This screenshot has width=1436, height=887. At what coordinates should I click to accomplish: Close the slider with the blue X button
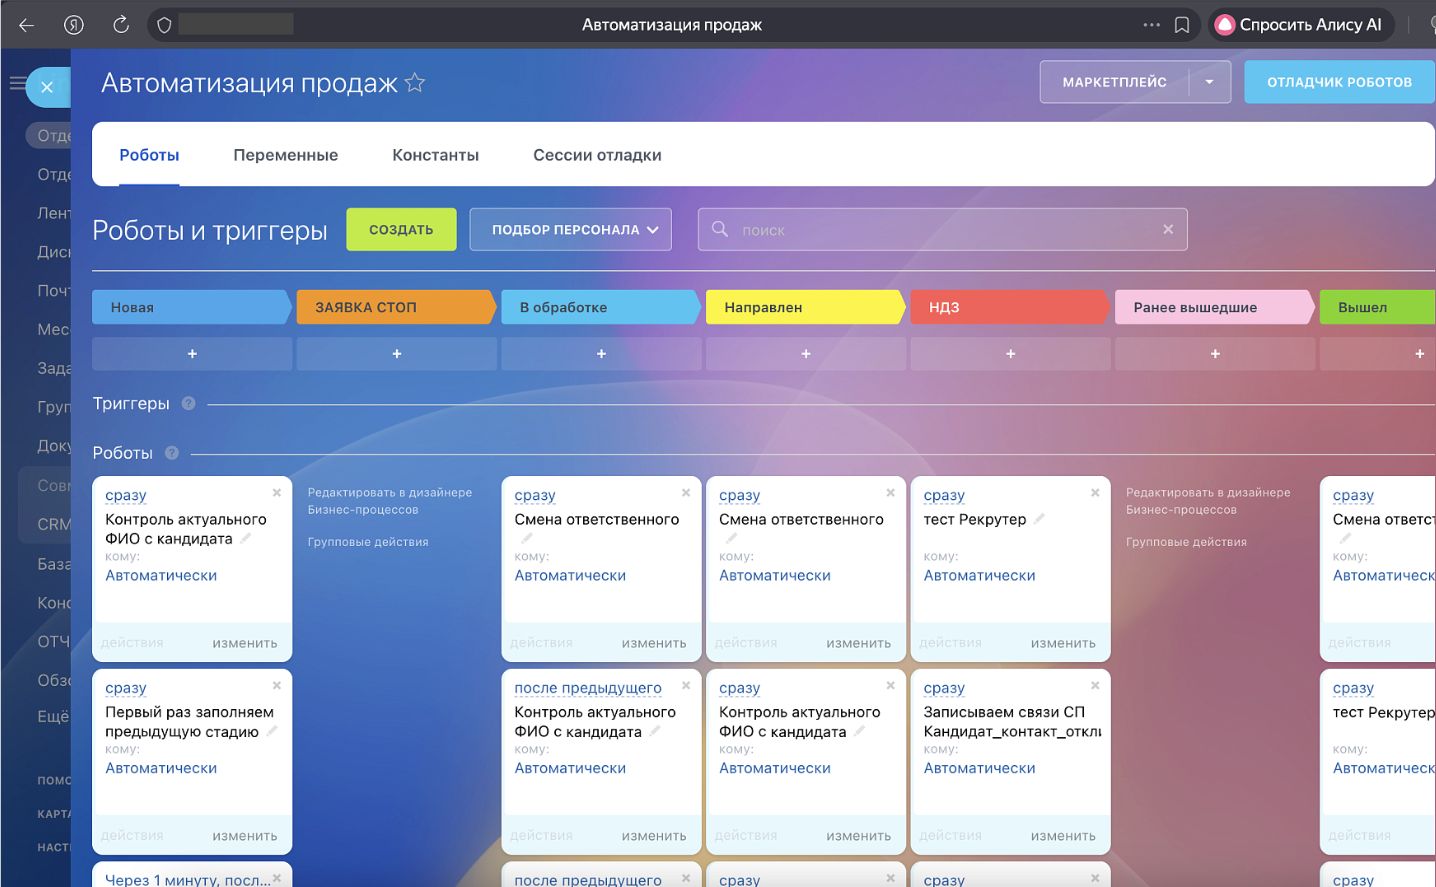47,87
